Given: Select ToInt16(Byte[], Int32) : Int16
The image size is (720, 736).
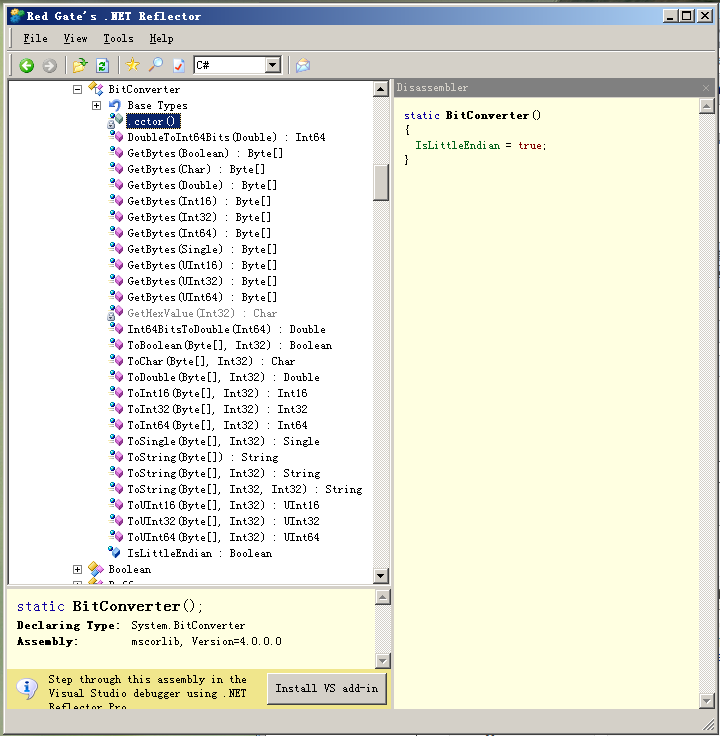Looking at the screenshot, I should pyautogui.click(x=217, y=393).
